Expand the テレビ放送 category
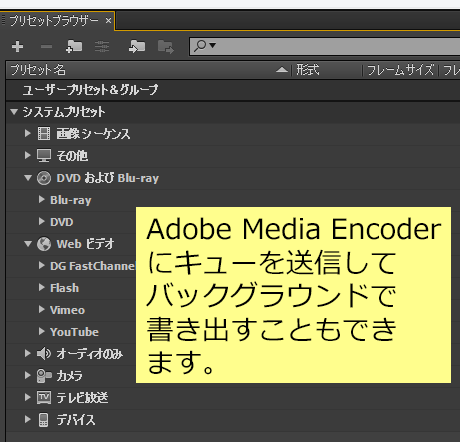Screen dimensions: 460x442 28,397
